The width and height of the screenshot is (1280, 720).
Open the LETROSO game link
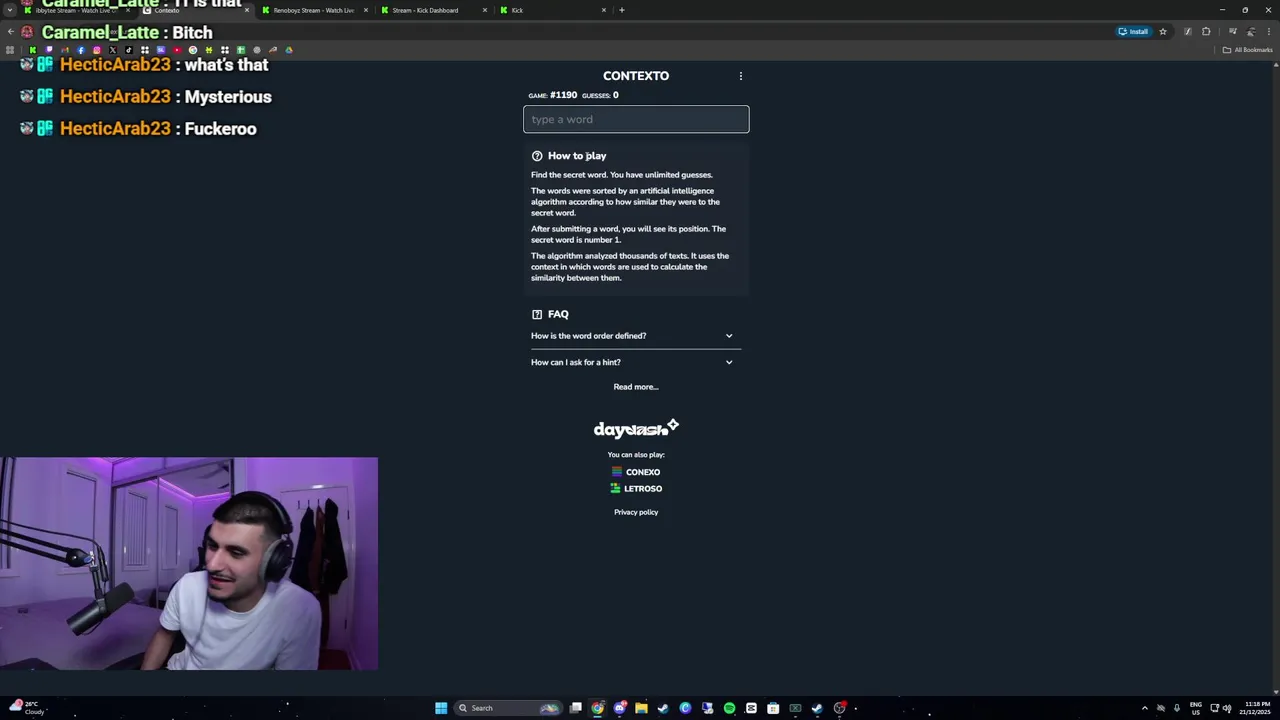click(636, 489)
